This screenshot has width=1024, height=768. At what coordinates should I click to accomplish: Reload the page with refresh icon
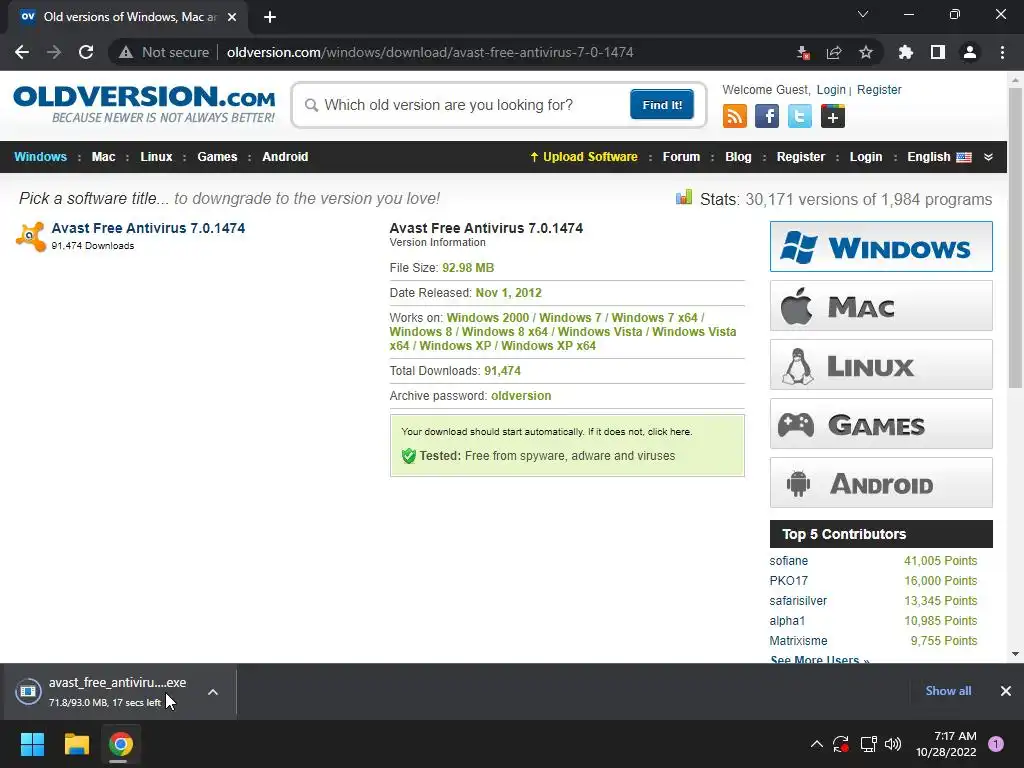pos(86,52)
